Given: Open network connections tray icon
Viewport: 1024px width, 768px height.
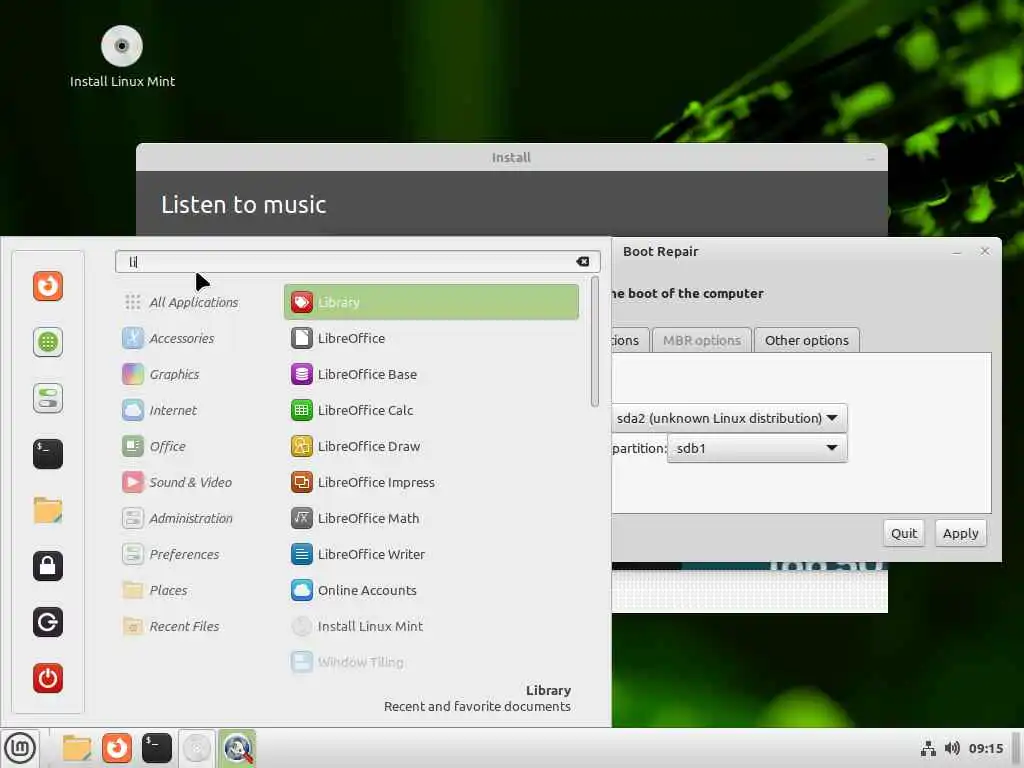Looking at the screenshot, I should tap(928, 748).
